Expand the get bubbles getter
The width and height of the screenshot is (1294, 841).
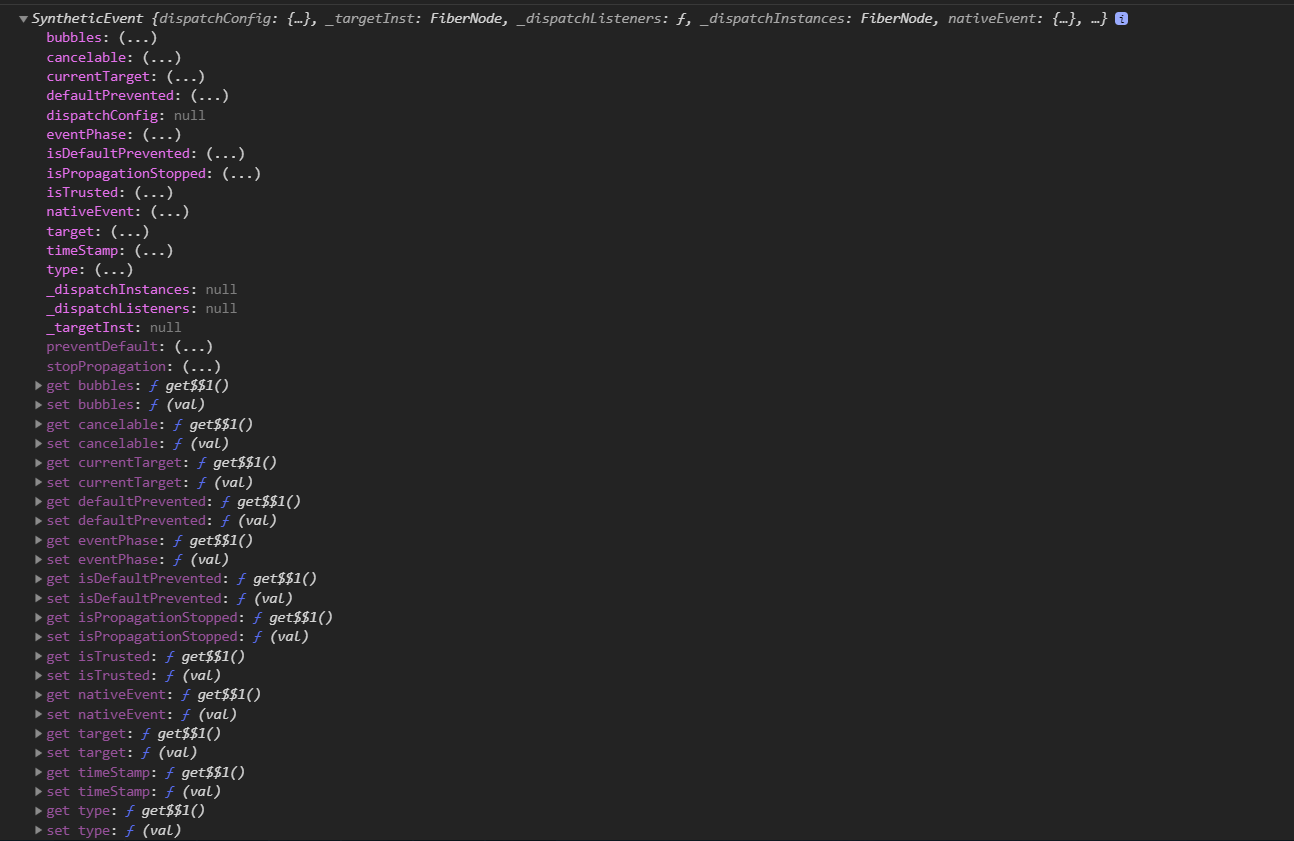click(39, 385)
